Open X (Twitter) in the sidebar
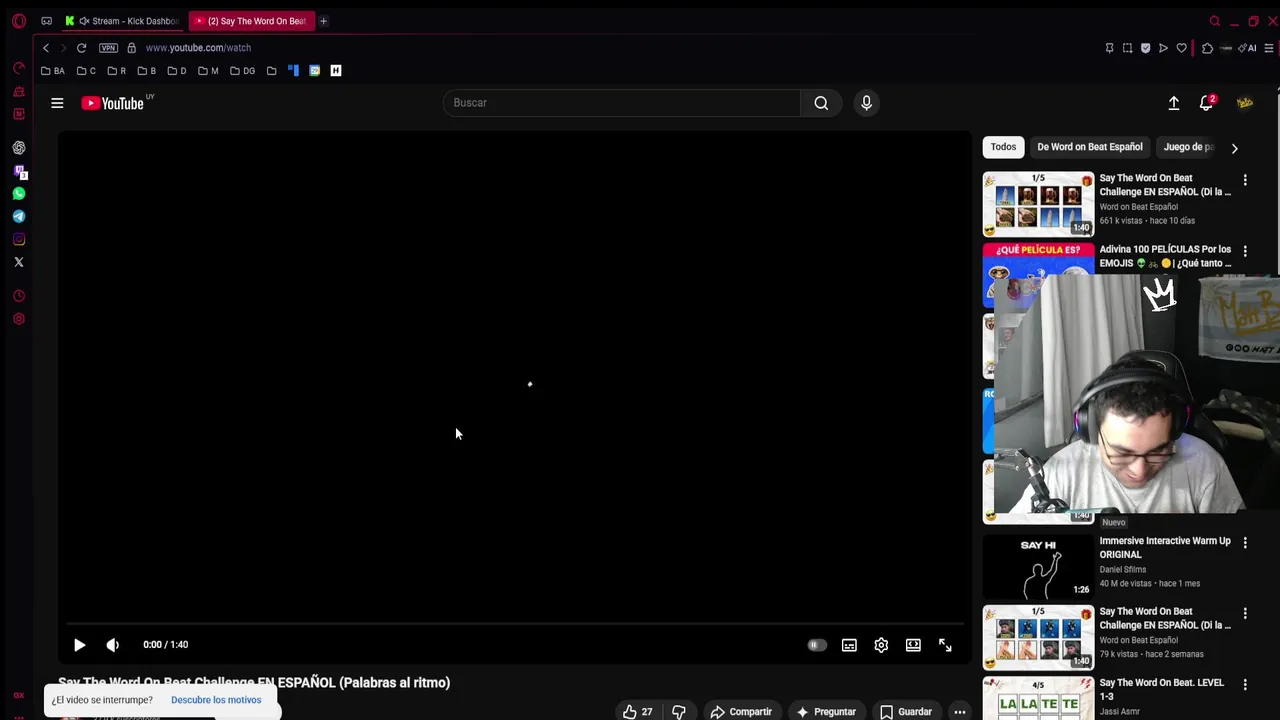Viewport: 1280px width, 720px height. click(19, 263)
